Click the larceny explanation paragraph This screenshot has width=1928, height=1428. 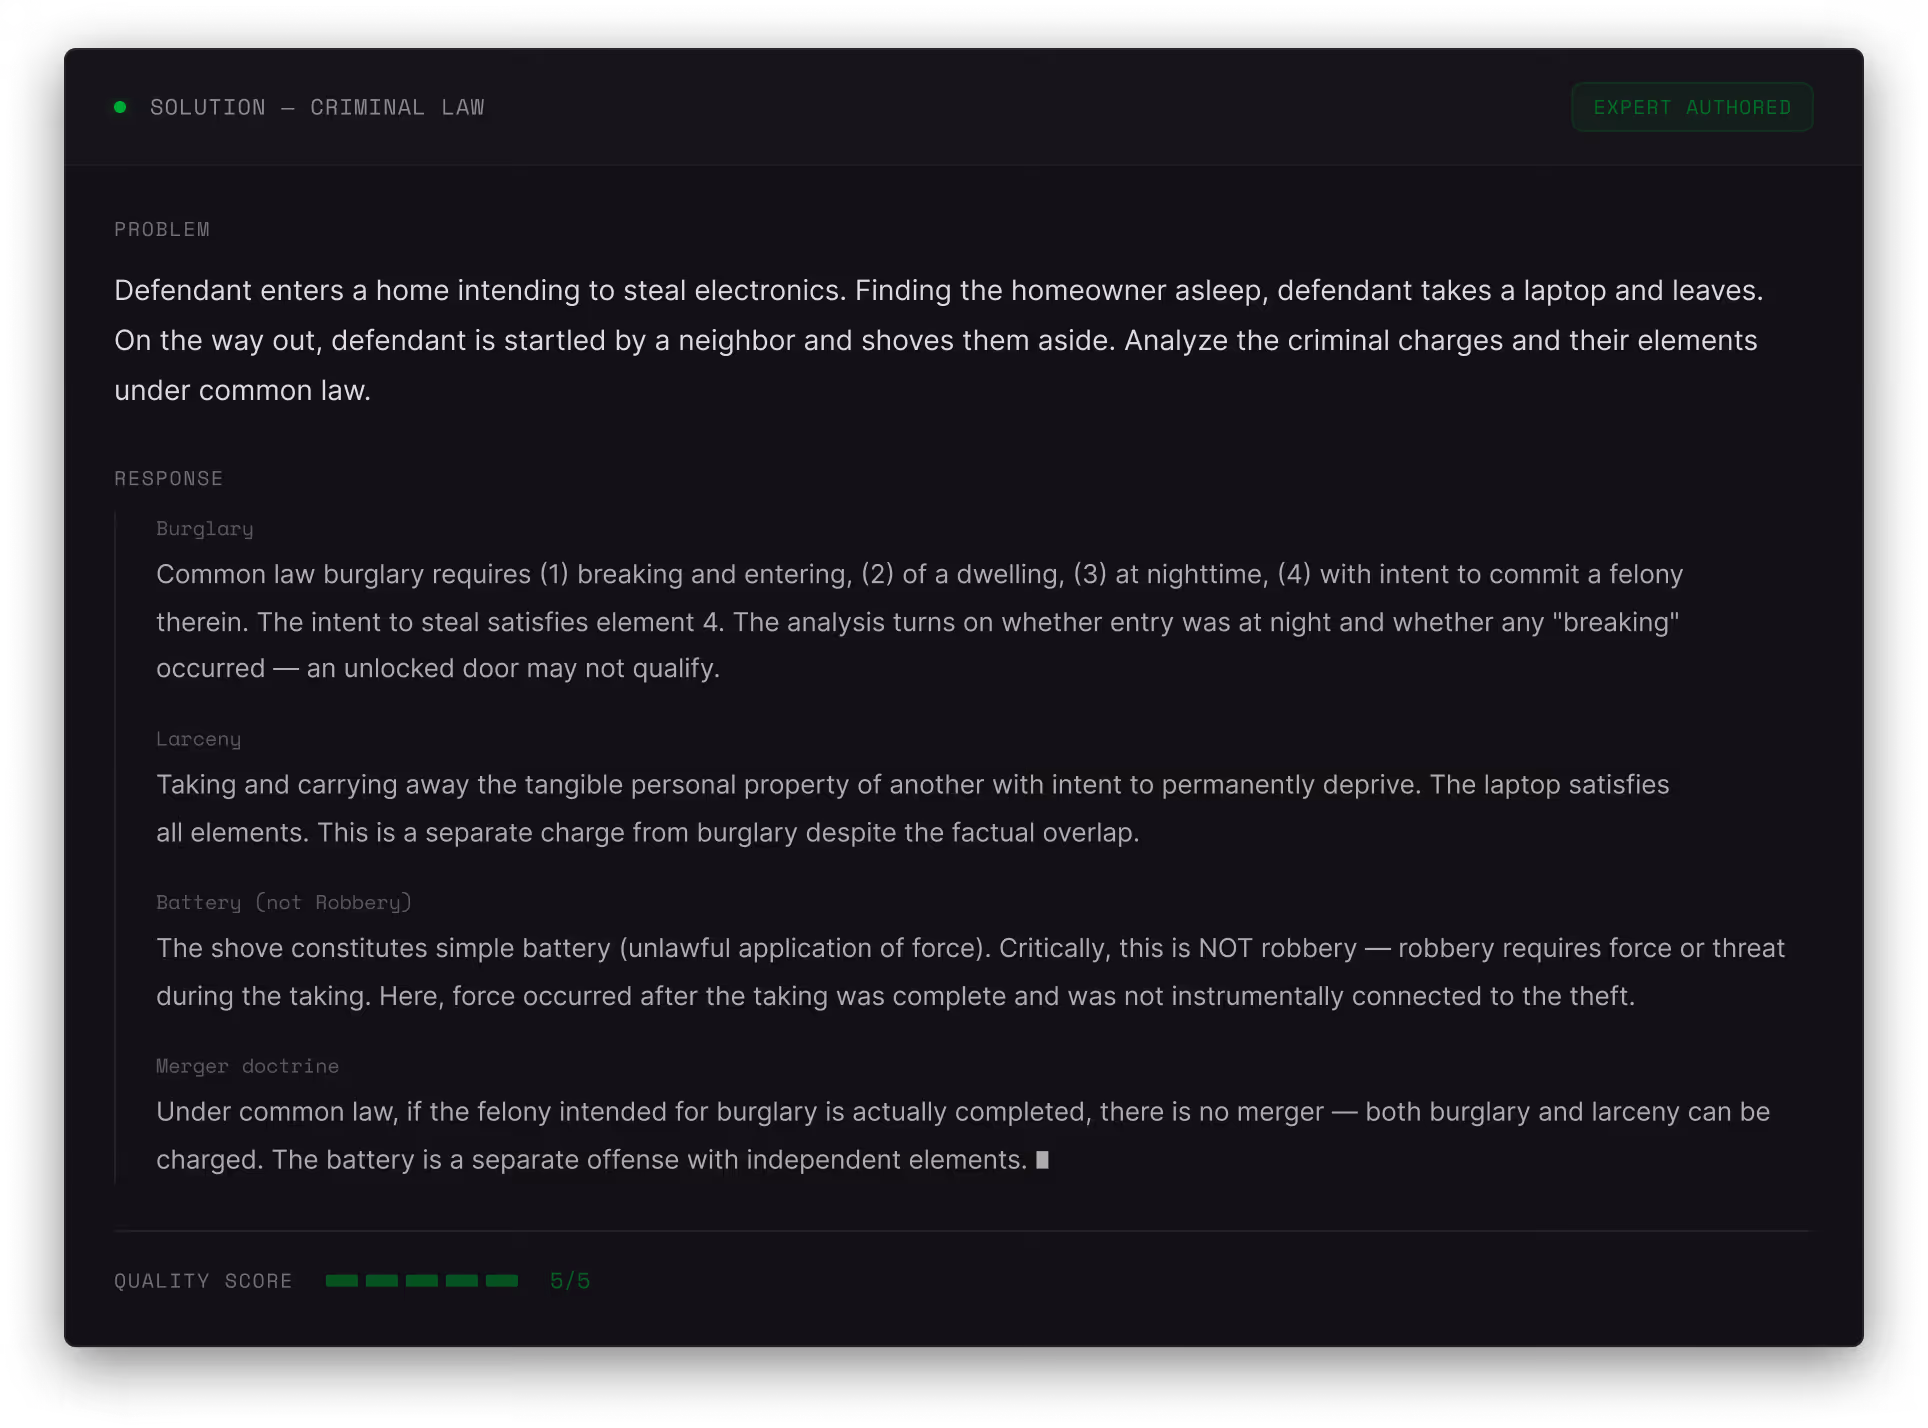tap(912, 808)
